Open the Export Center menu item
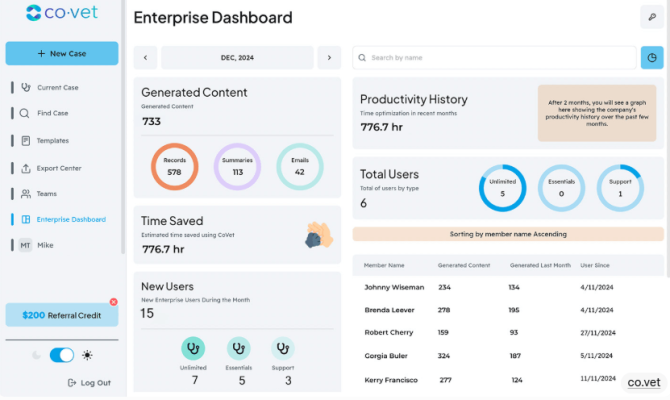This screenshot has width=670, height=400. point(59,168)
